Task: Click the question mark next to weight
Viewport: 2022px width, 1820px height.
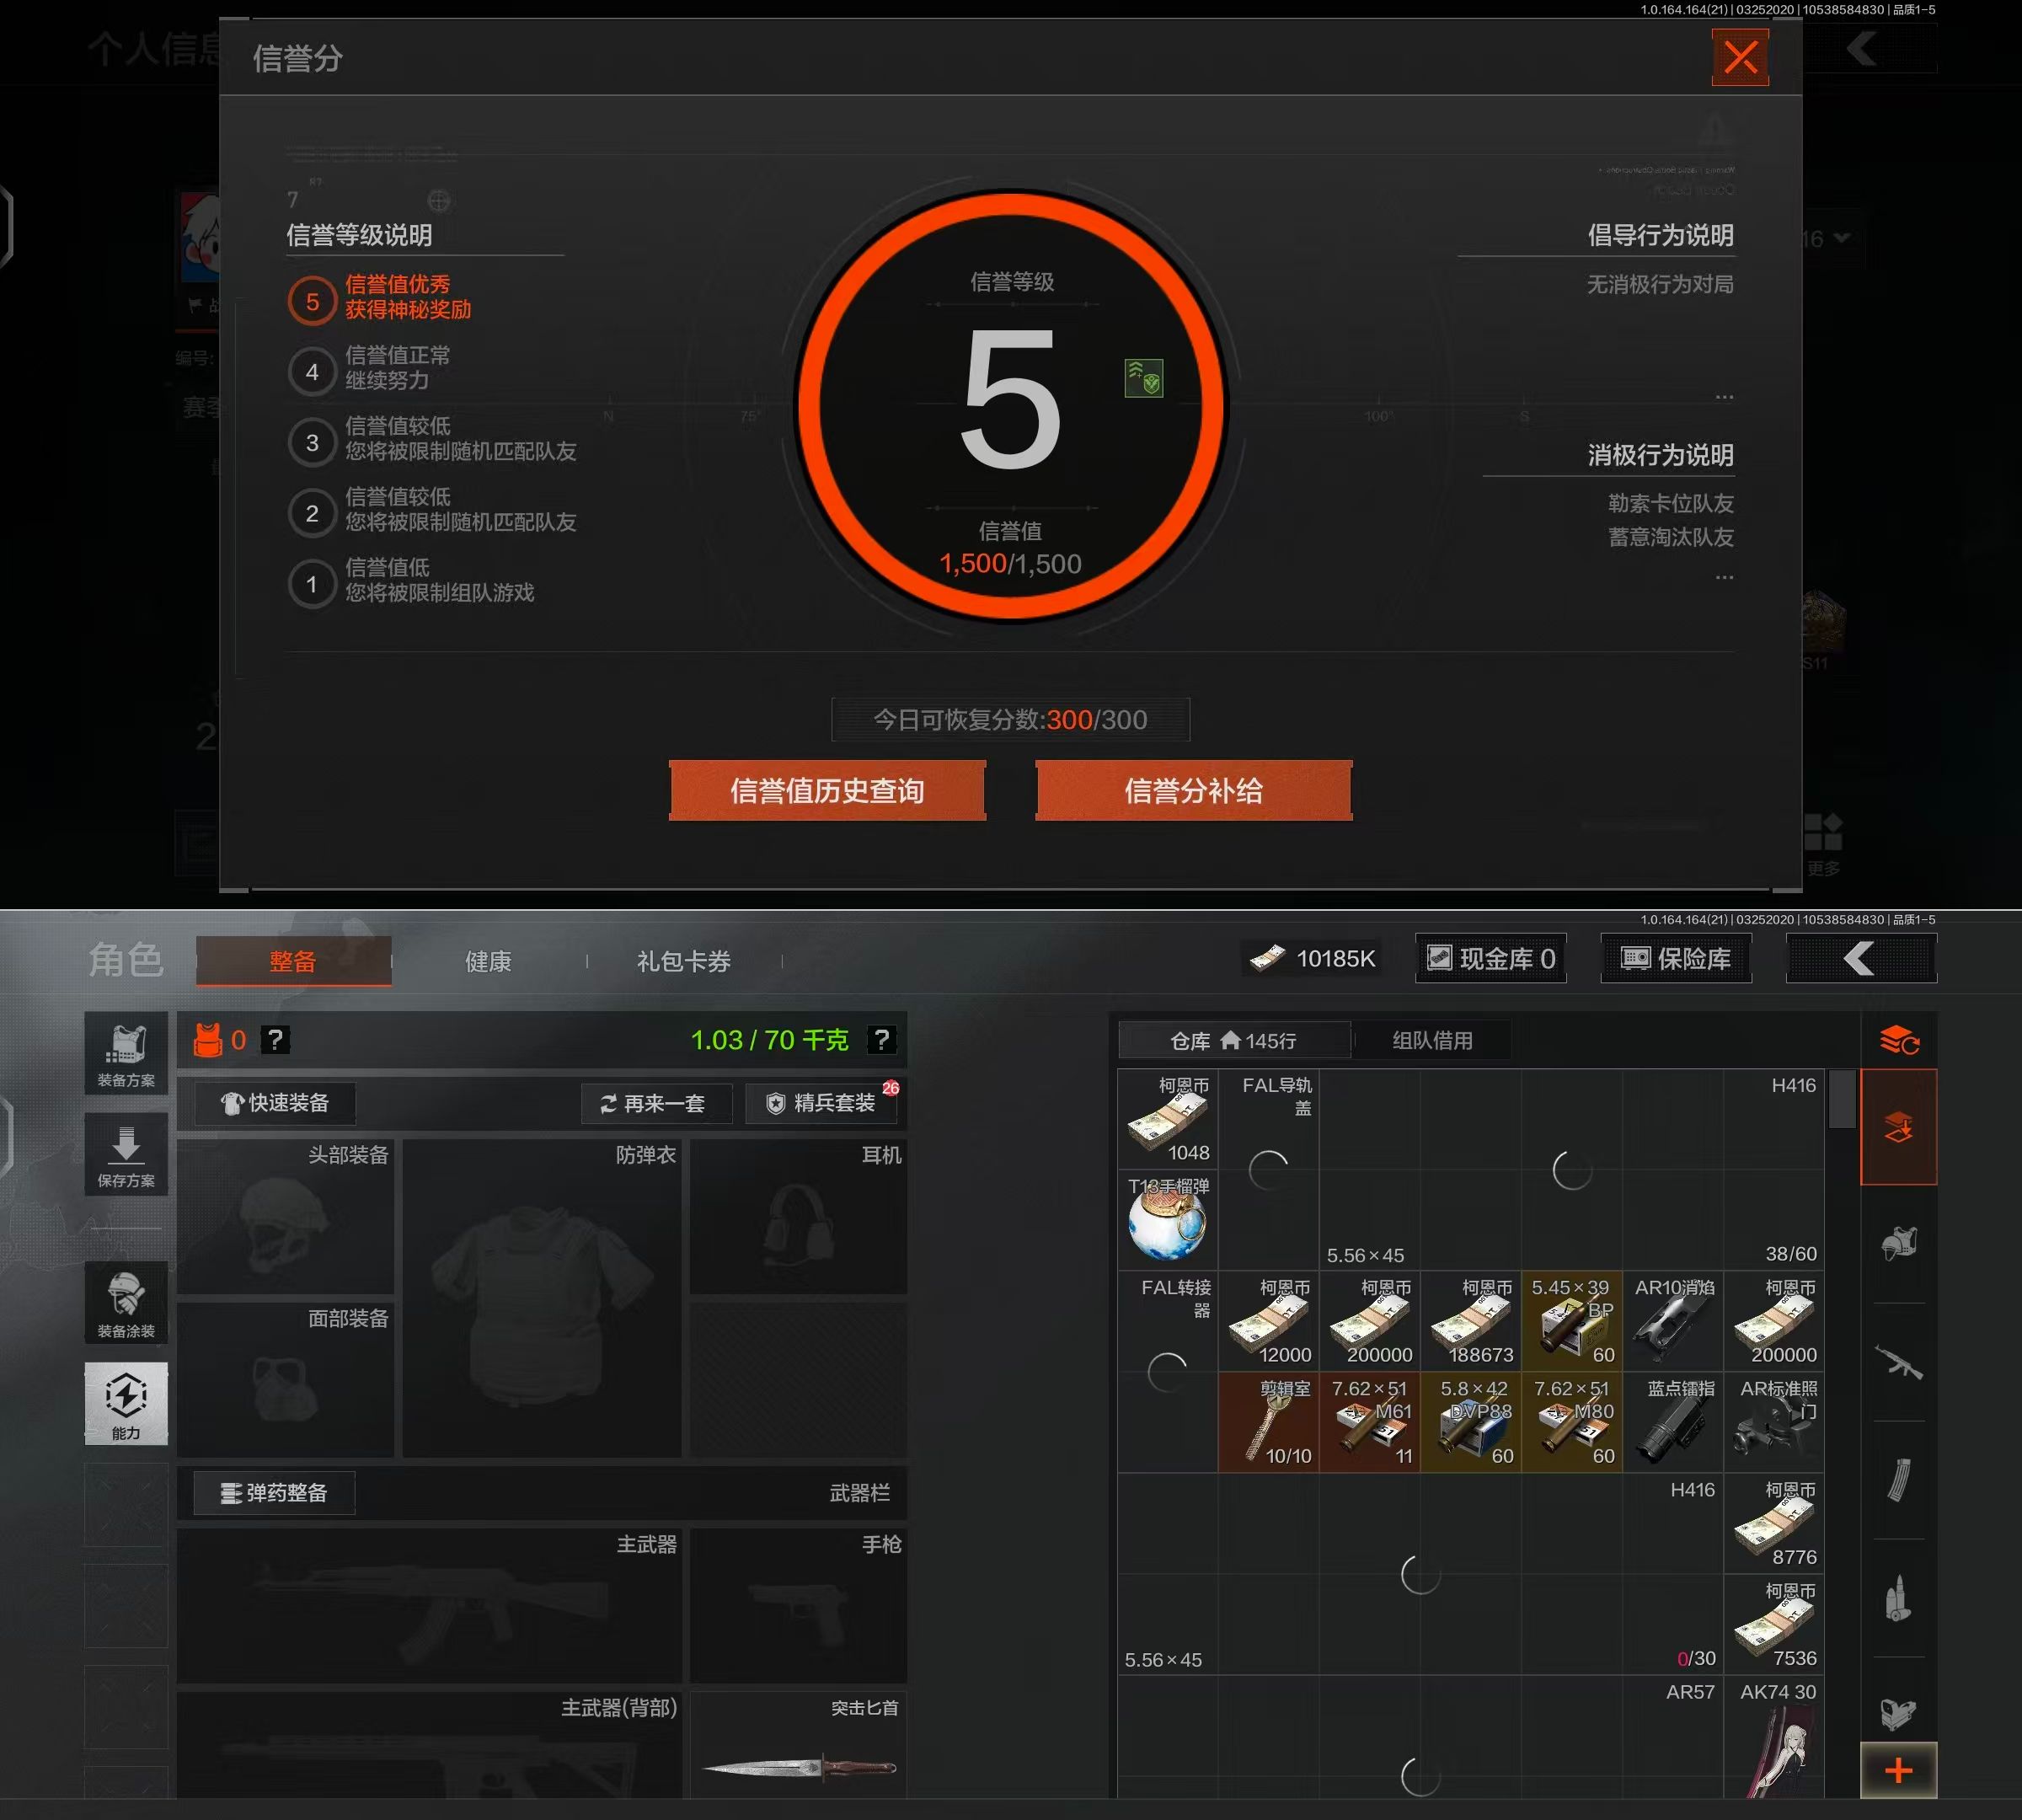Action: (x=880, y=1040)
